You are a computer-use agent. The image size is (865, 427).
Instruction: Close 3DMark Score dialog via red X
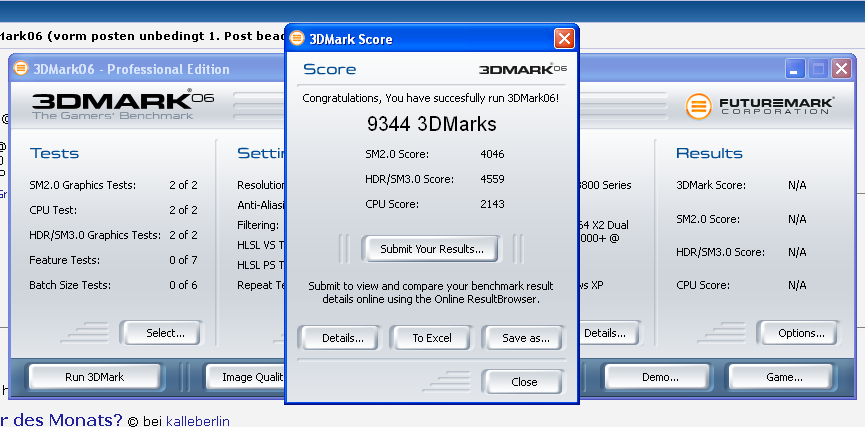pyautogui.click(x=564, y=39)
